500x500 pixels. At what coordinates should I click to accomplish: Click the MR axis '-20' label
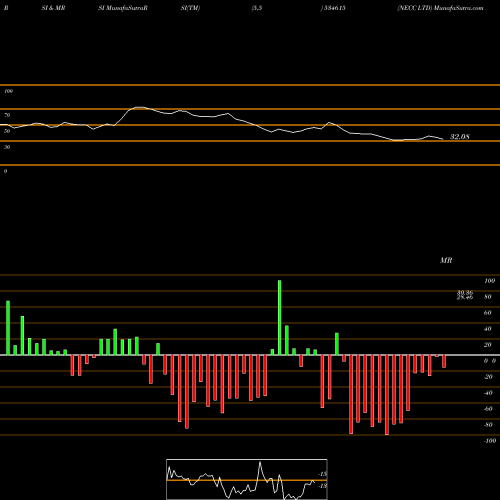point(488,377)
